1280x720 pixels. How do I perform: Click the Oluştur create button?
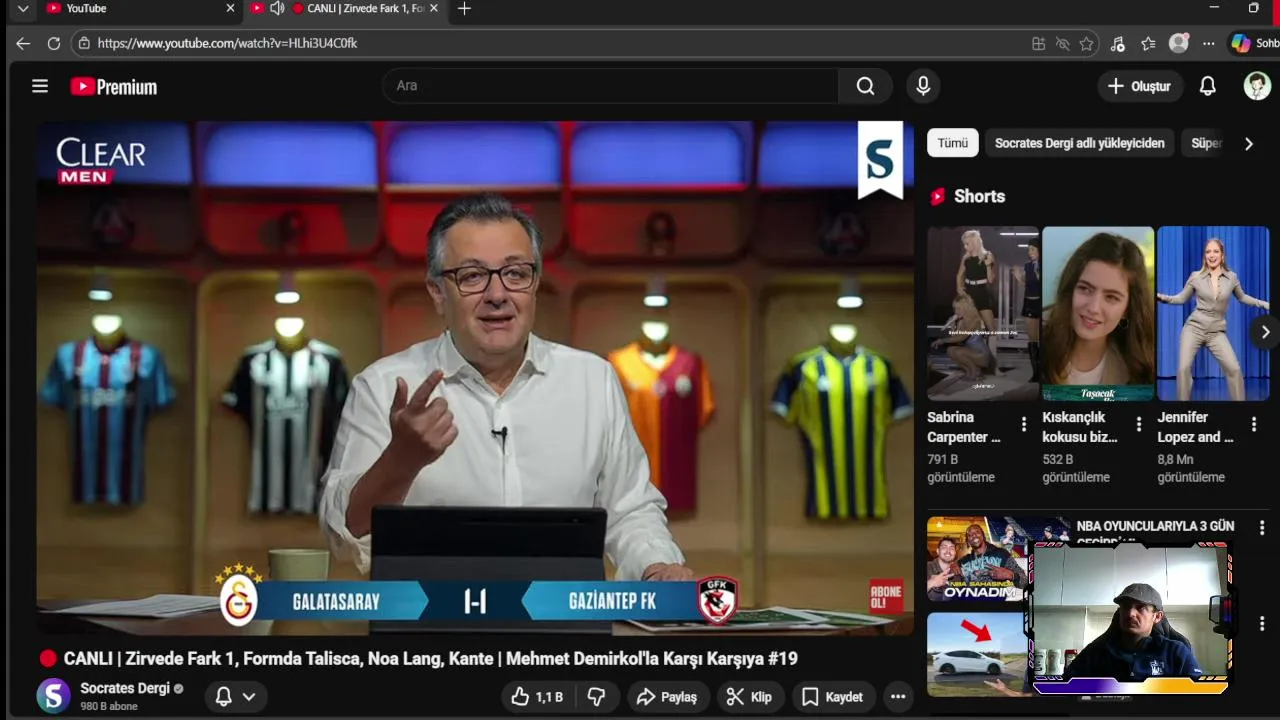pyautogui.click(x=1140, y=86)
